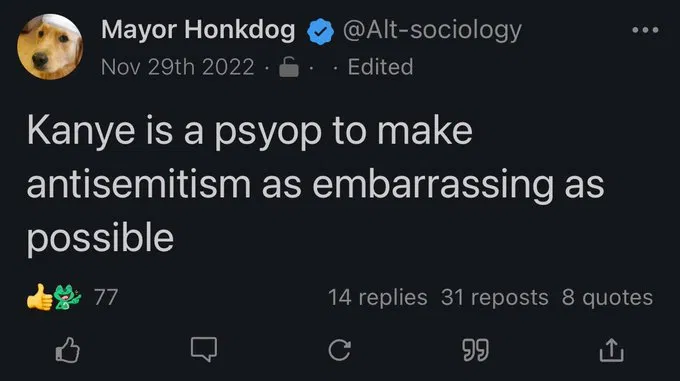The image size is (680, 381).
Task: Quote the post with the quotation-marks icon
Action: (475, 350)
